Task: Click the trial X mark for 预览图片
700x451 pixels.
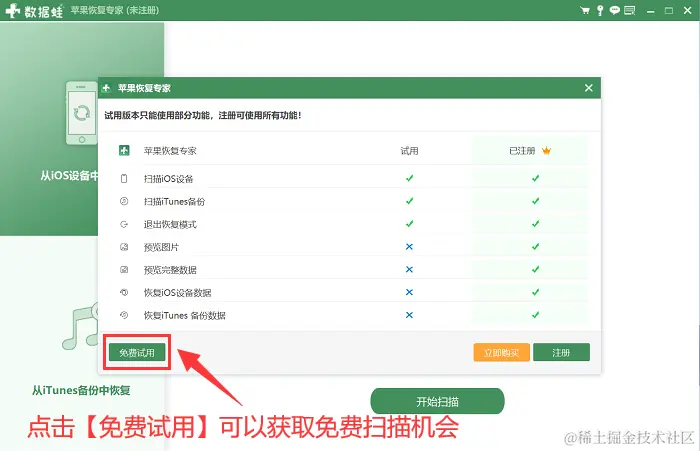Action: pyautogui.click(x=409, y=246)
